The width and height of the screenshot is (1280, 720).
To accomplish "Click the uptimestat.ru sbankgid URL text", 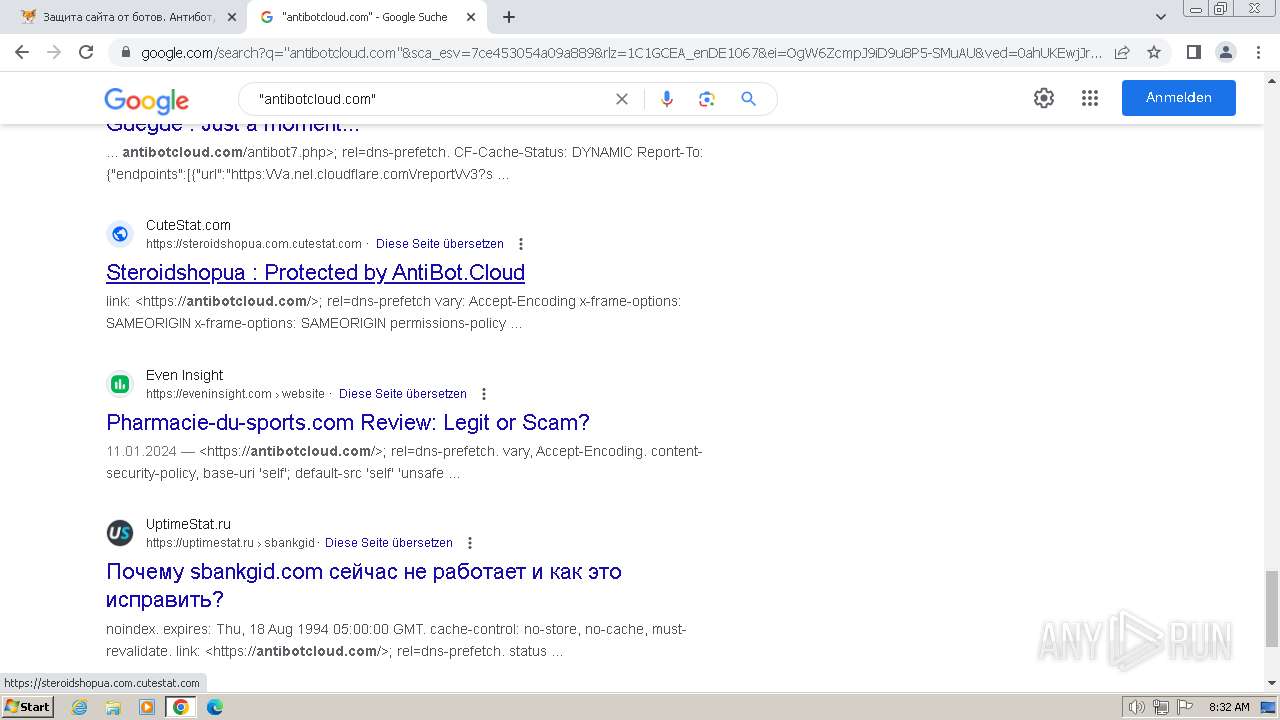I will coord(230,543).
